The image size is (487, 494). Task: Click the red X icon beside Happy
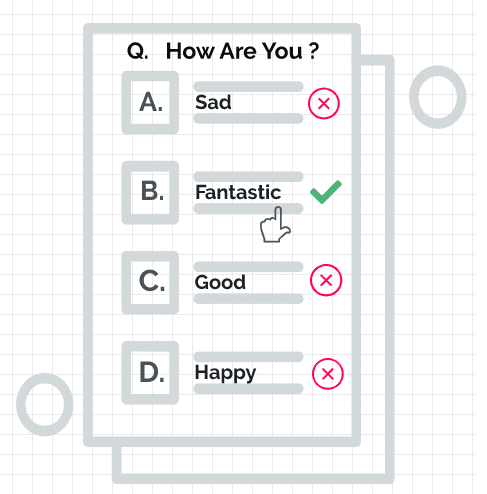click(x=328, y=374)
